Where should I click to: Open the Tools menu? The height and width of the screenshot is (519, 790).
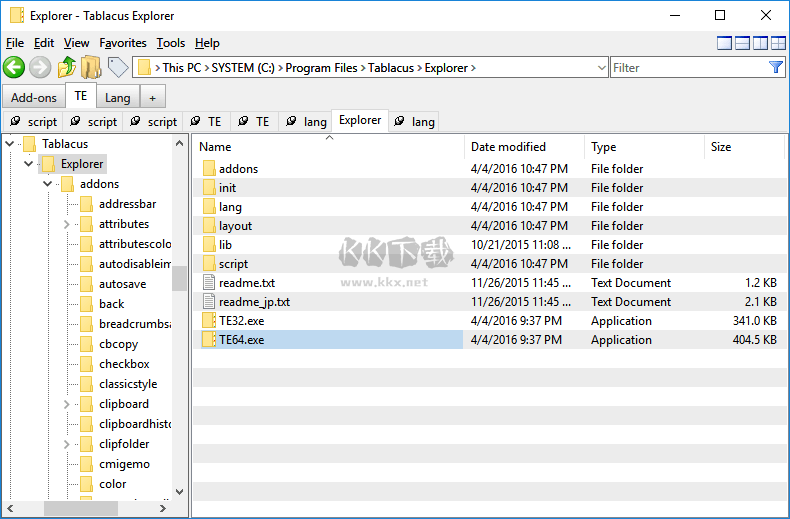pos(171,43)
